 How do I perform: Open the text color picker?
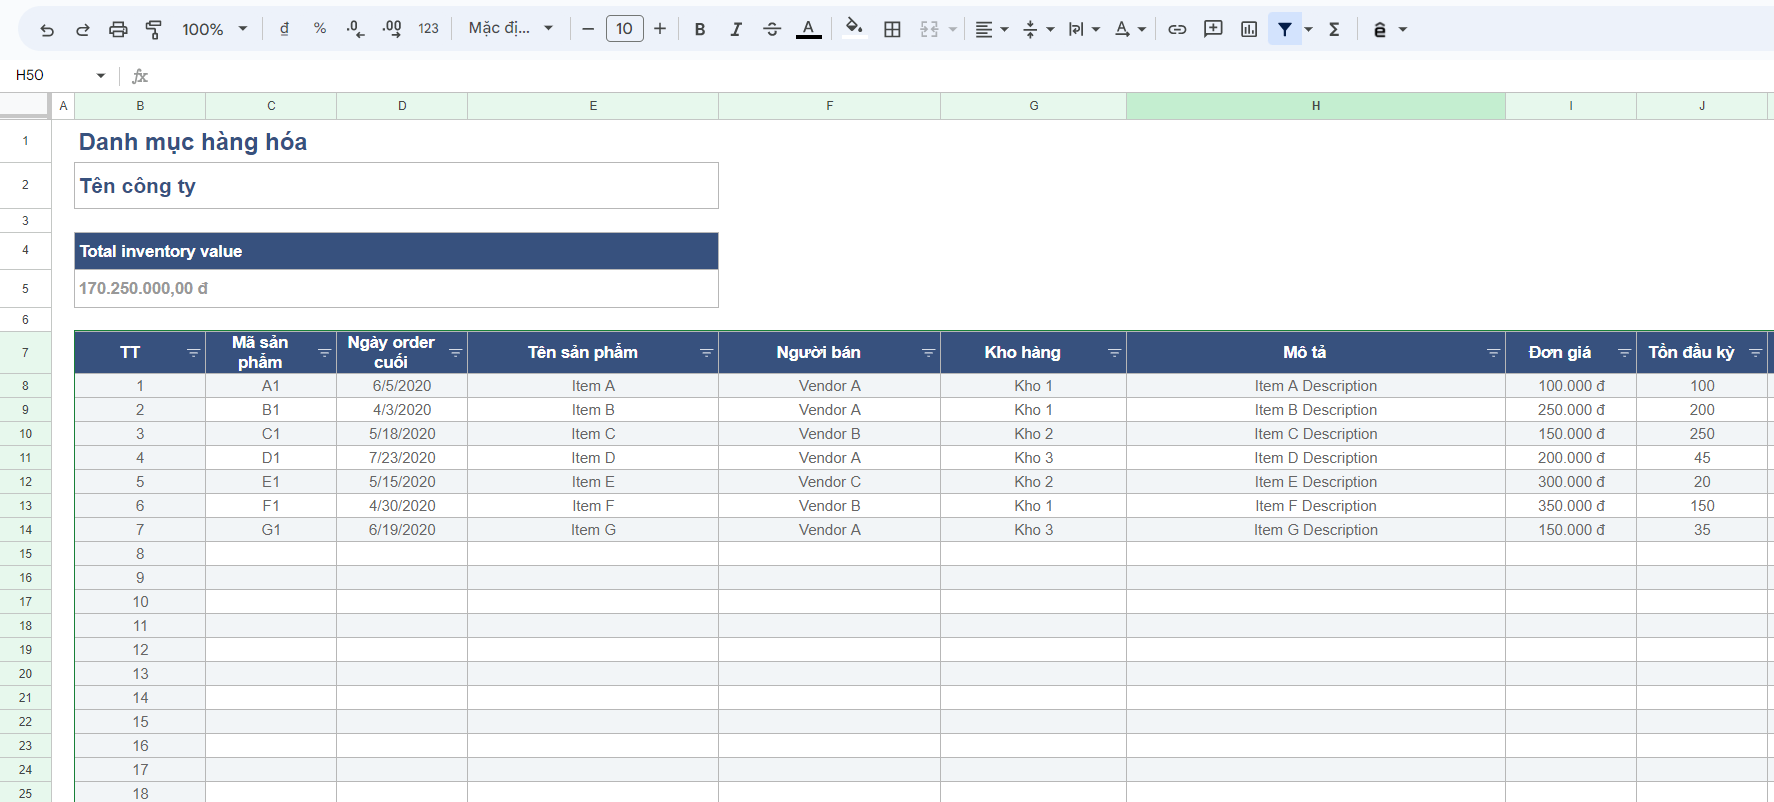tap(808, 29)
